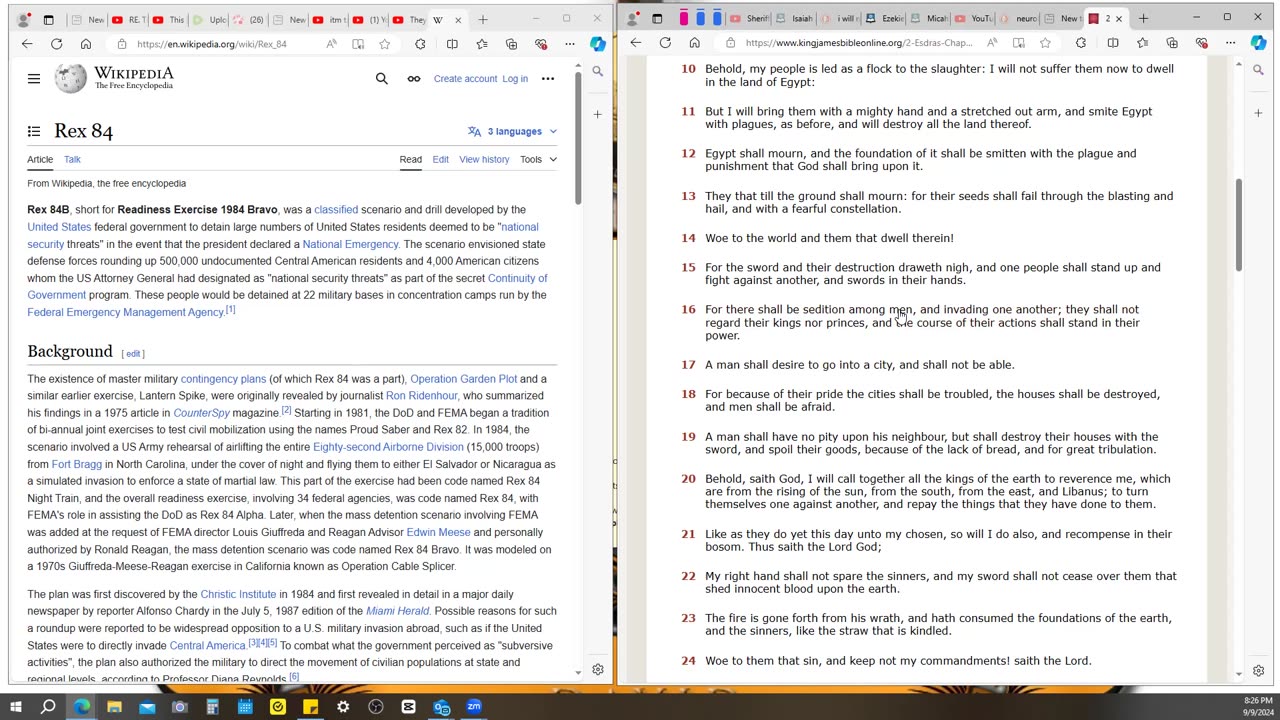Open Zoom app from the taskbar
The width and height of the screenshot is (1280, 720).
pos(474,707)
